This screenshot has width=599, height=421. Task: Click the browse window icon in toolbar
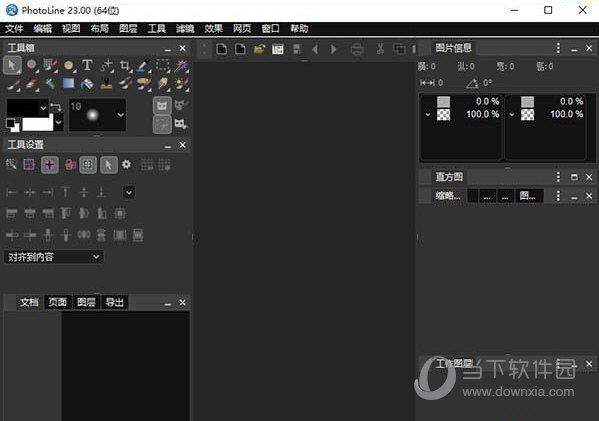pos(278,49)
